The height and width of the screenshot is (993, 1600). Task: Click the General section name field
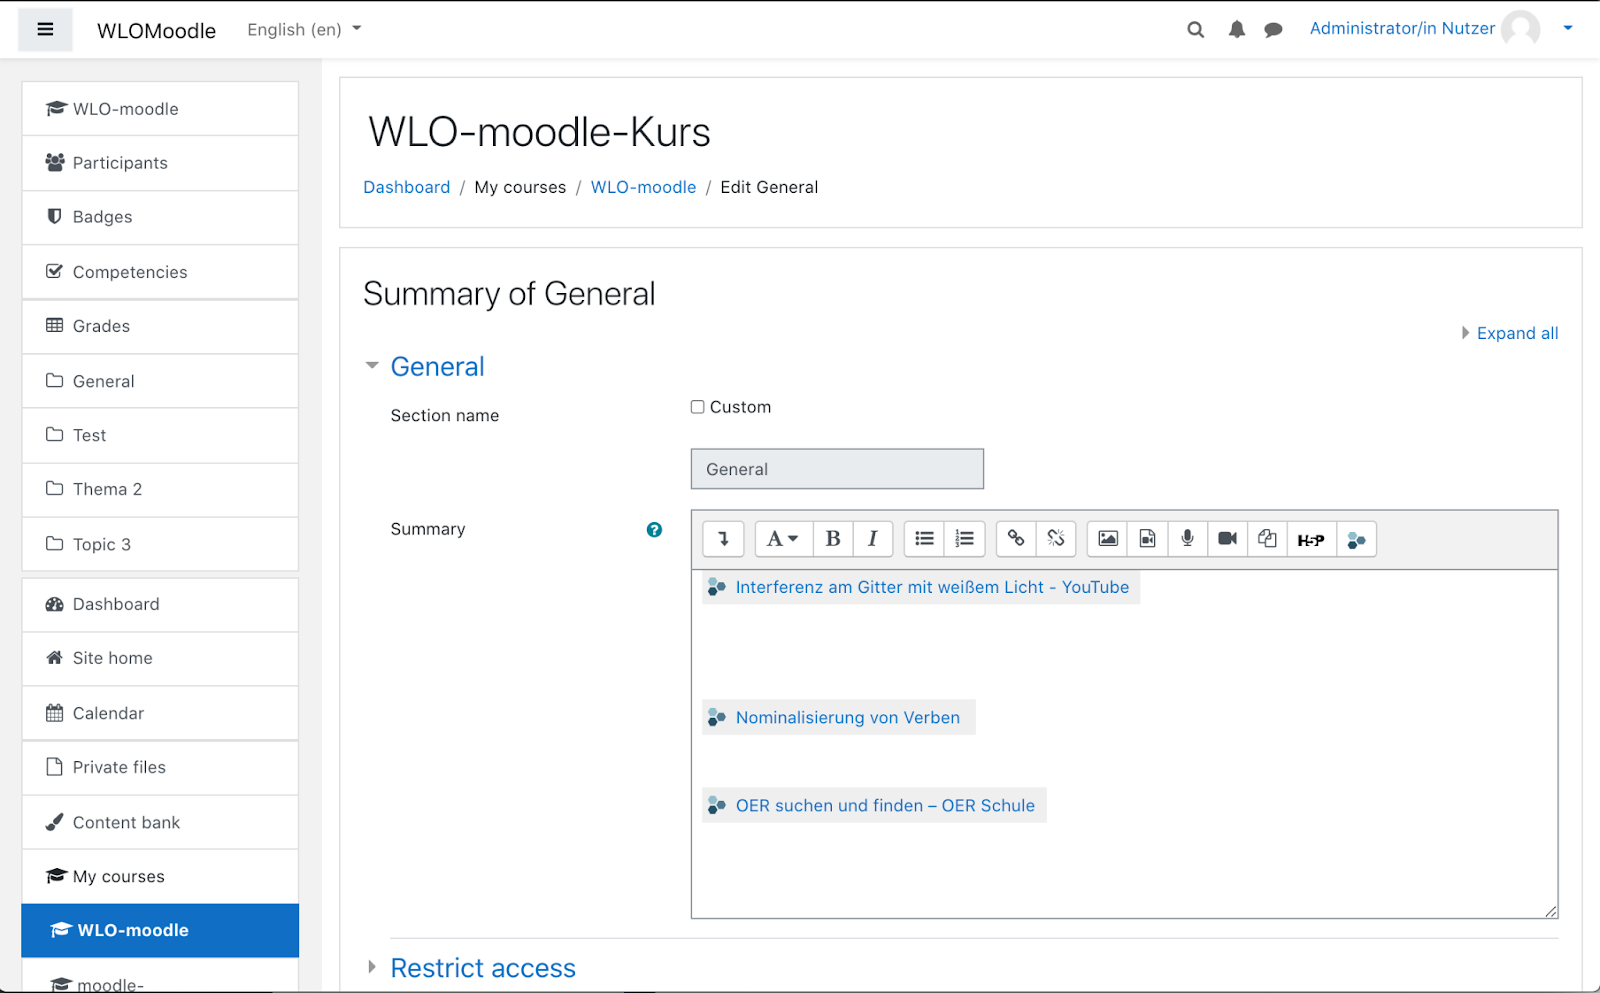point(837,469)
